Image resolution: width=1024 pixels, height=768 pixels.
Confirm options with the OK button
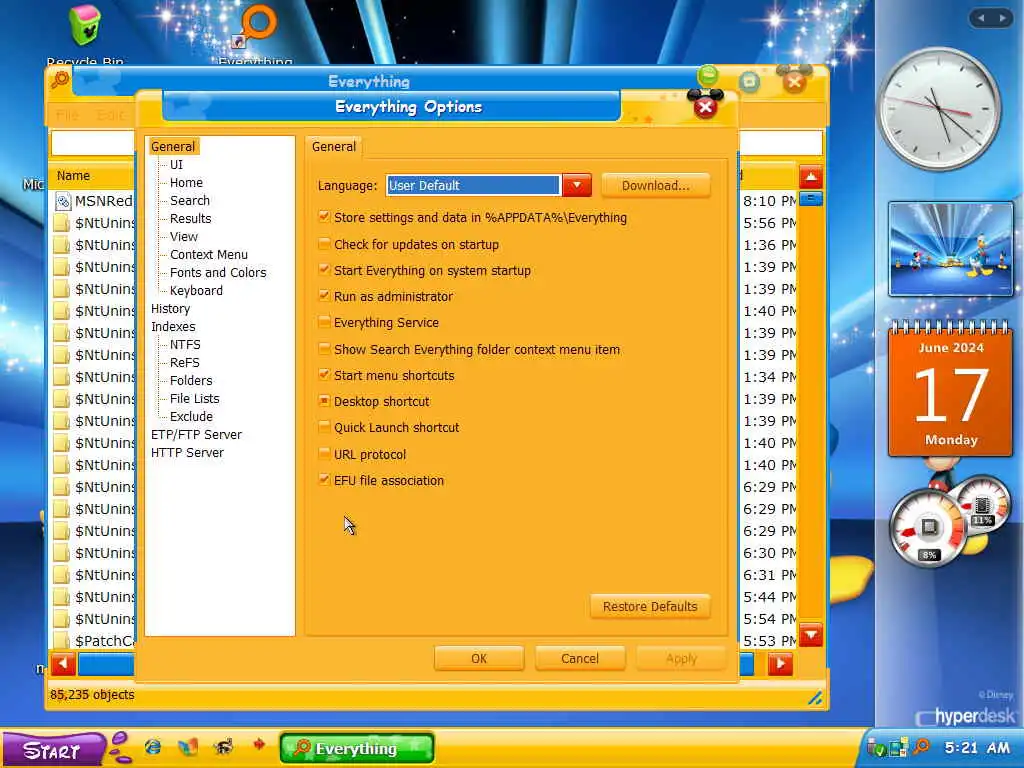click(x=479, y=658)
